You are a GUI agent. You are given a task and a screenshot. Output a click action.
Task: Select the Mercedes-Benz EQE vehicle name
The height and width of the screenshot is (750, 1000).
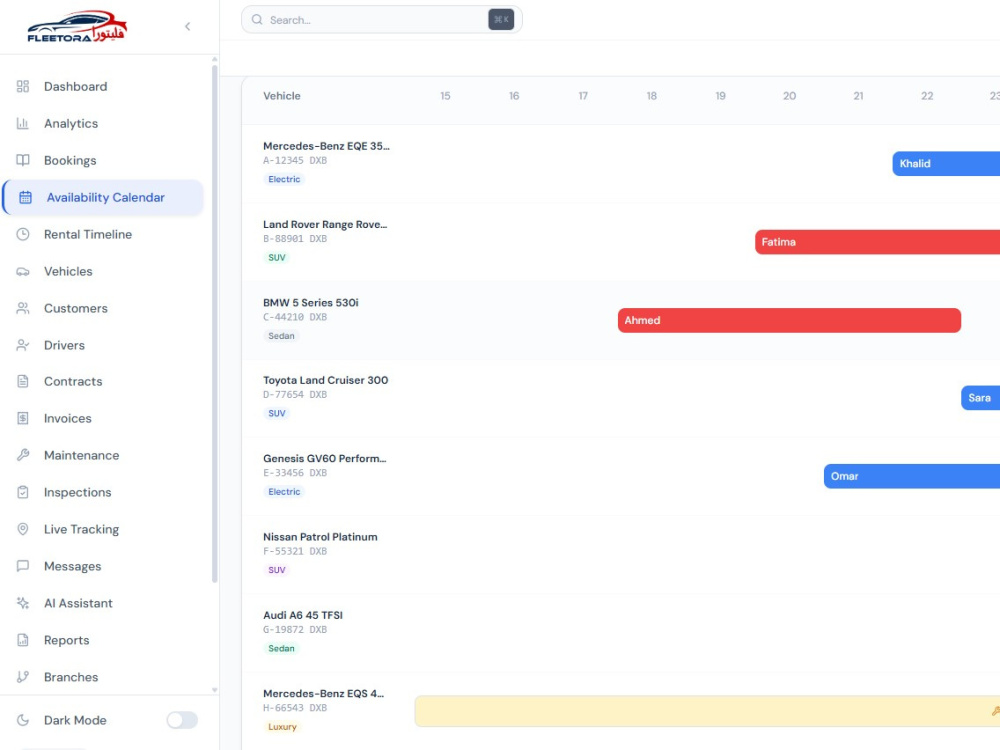click(326, 146)
